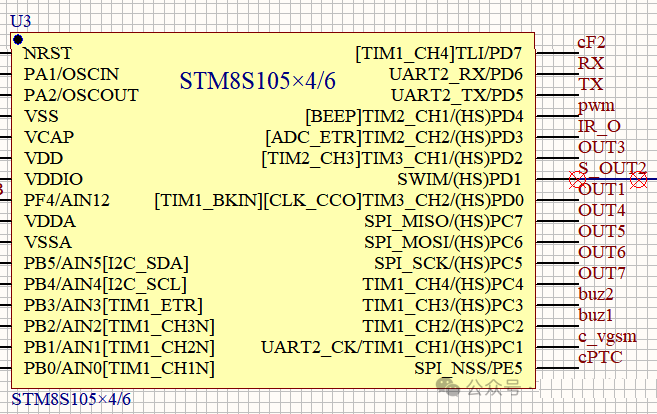Click the pwm net label
Screen dimensions: 657x414
[x=596, y=105]
